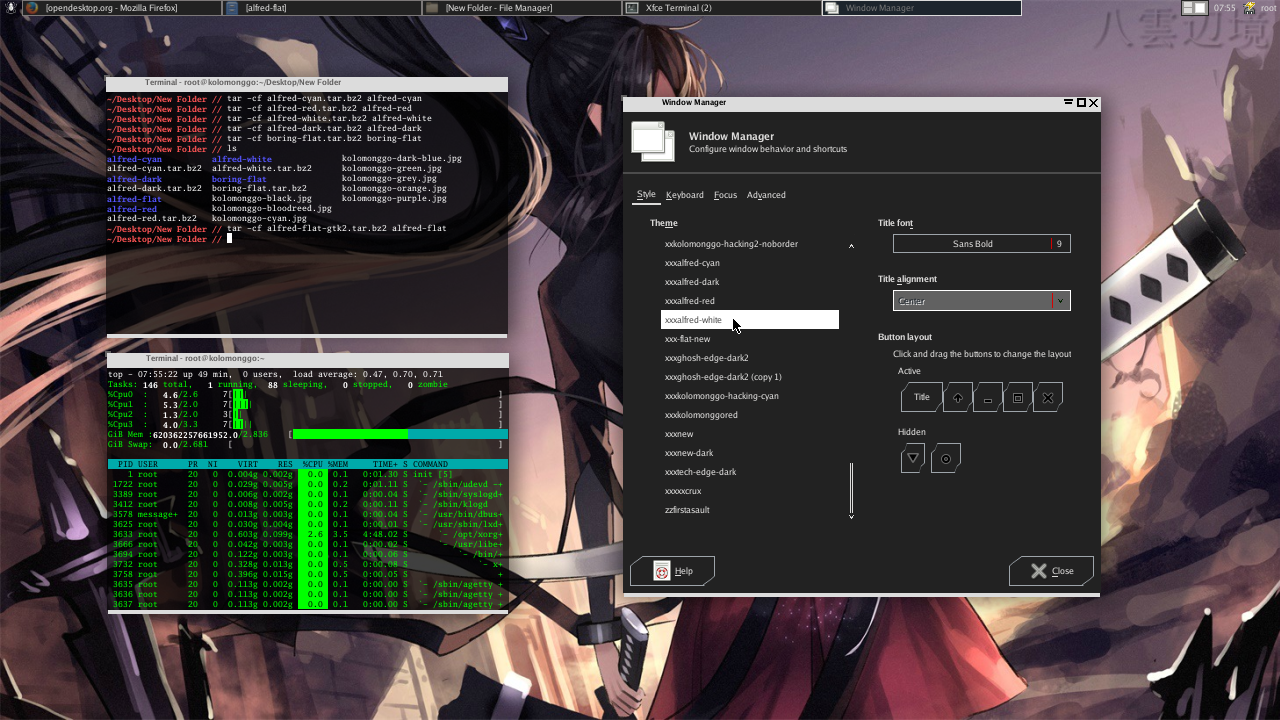Click the Window Manager taskbar button
The width and height of the screenshot is (1280, 720).
click(921, 8)
